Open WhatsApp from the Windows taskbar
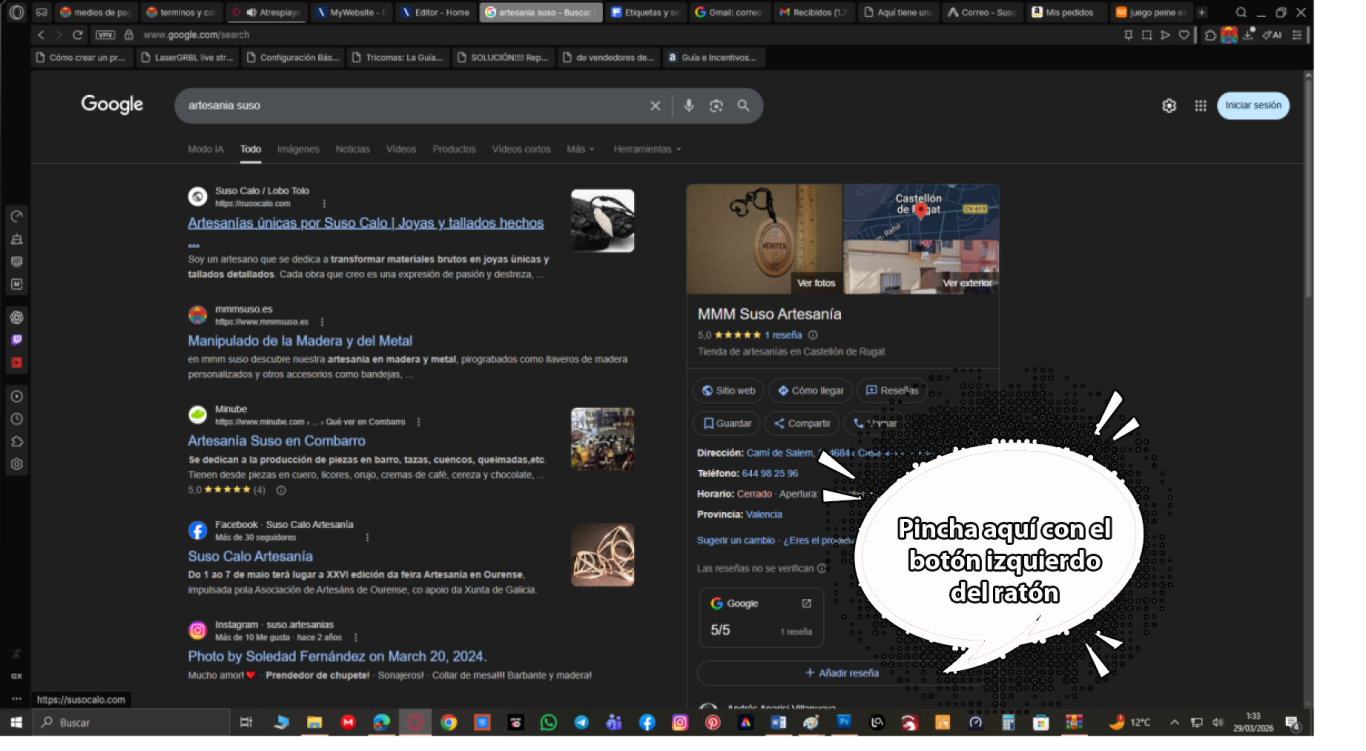Screen dimensions: 1366x751 pyautogui.click(x=548, y=722)
